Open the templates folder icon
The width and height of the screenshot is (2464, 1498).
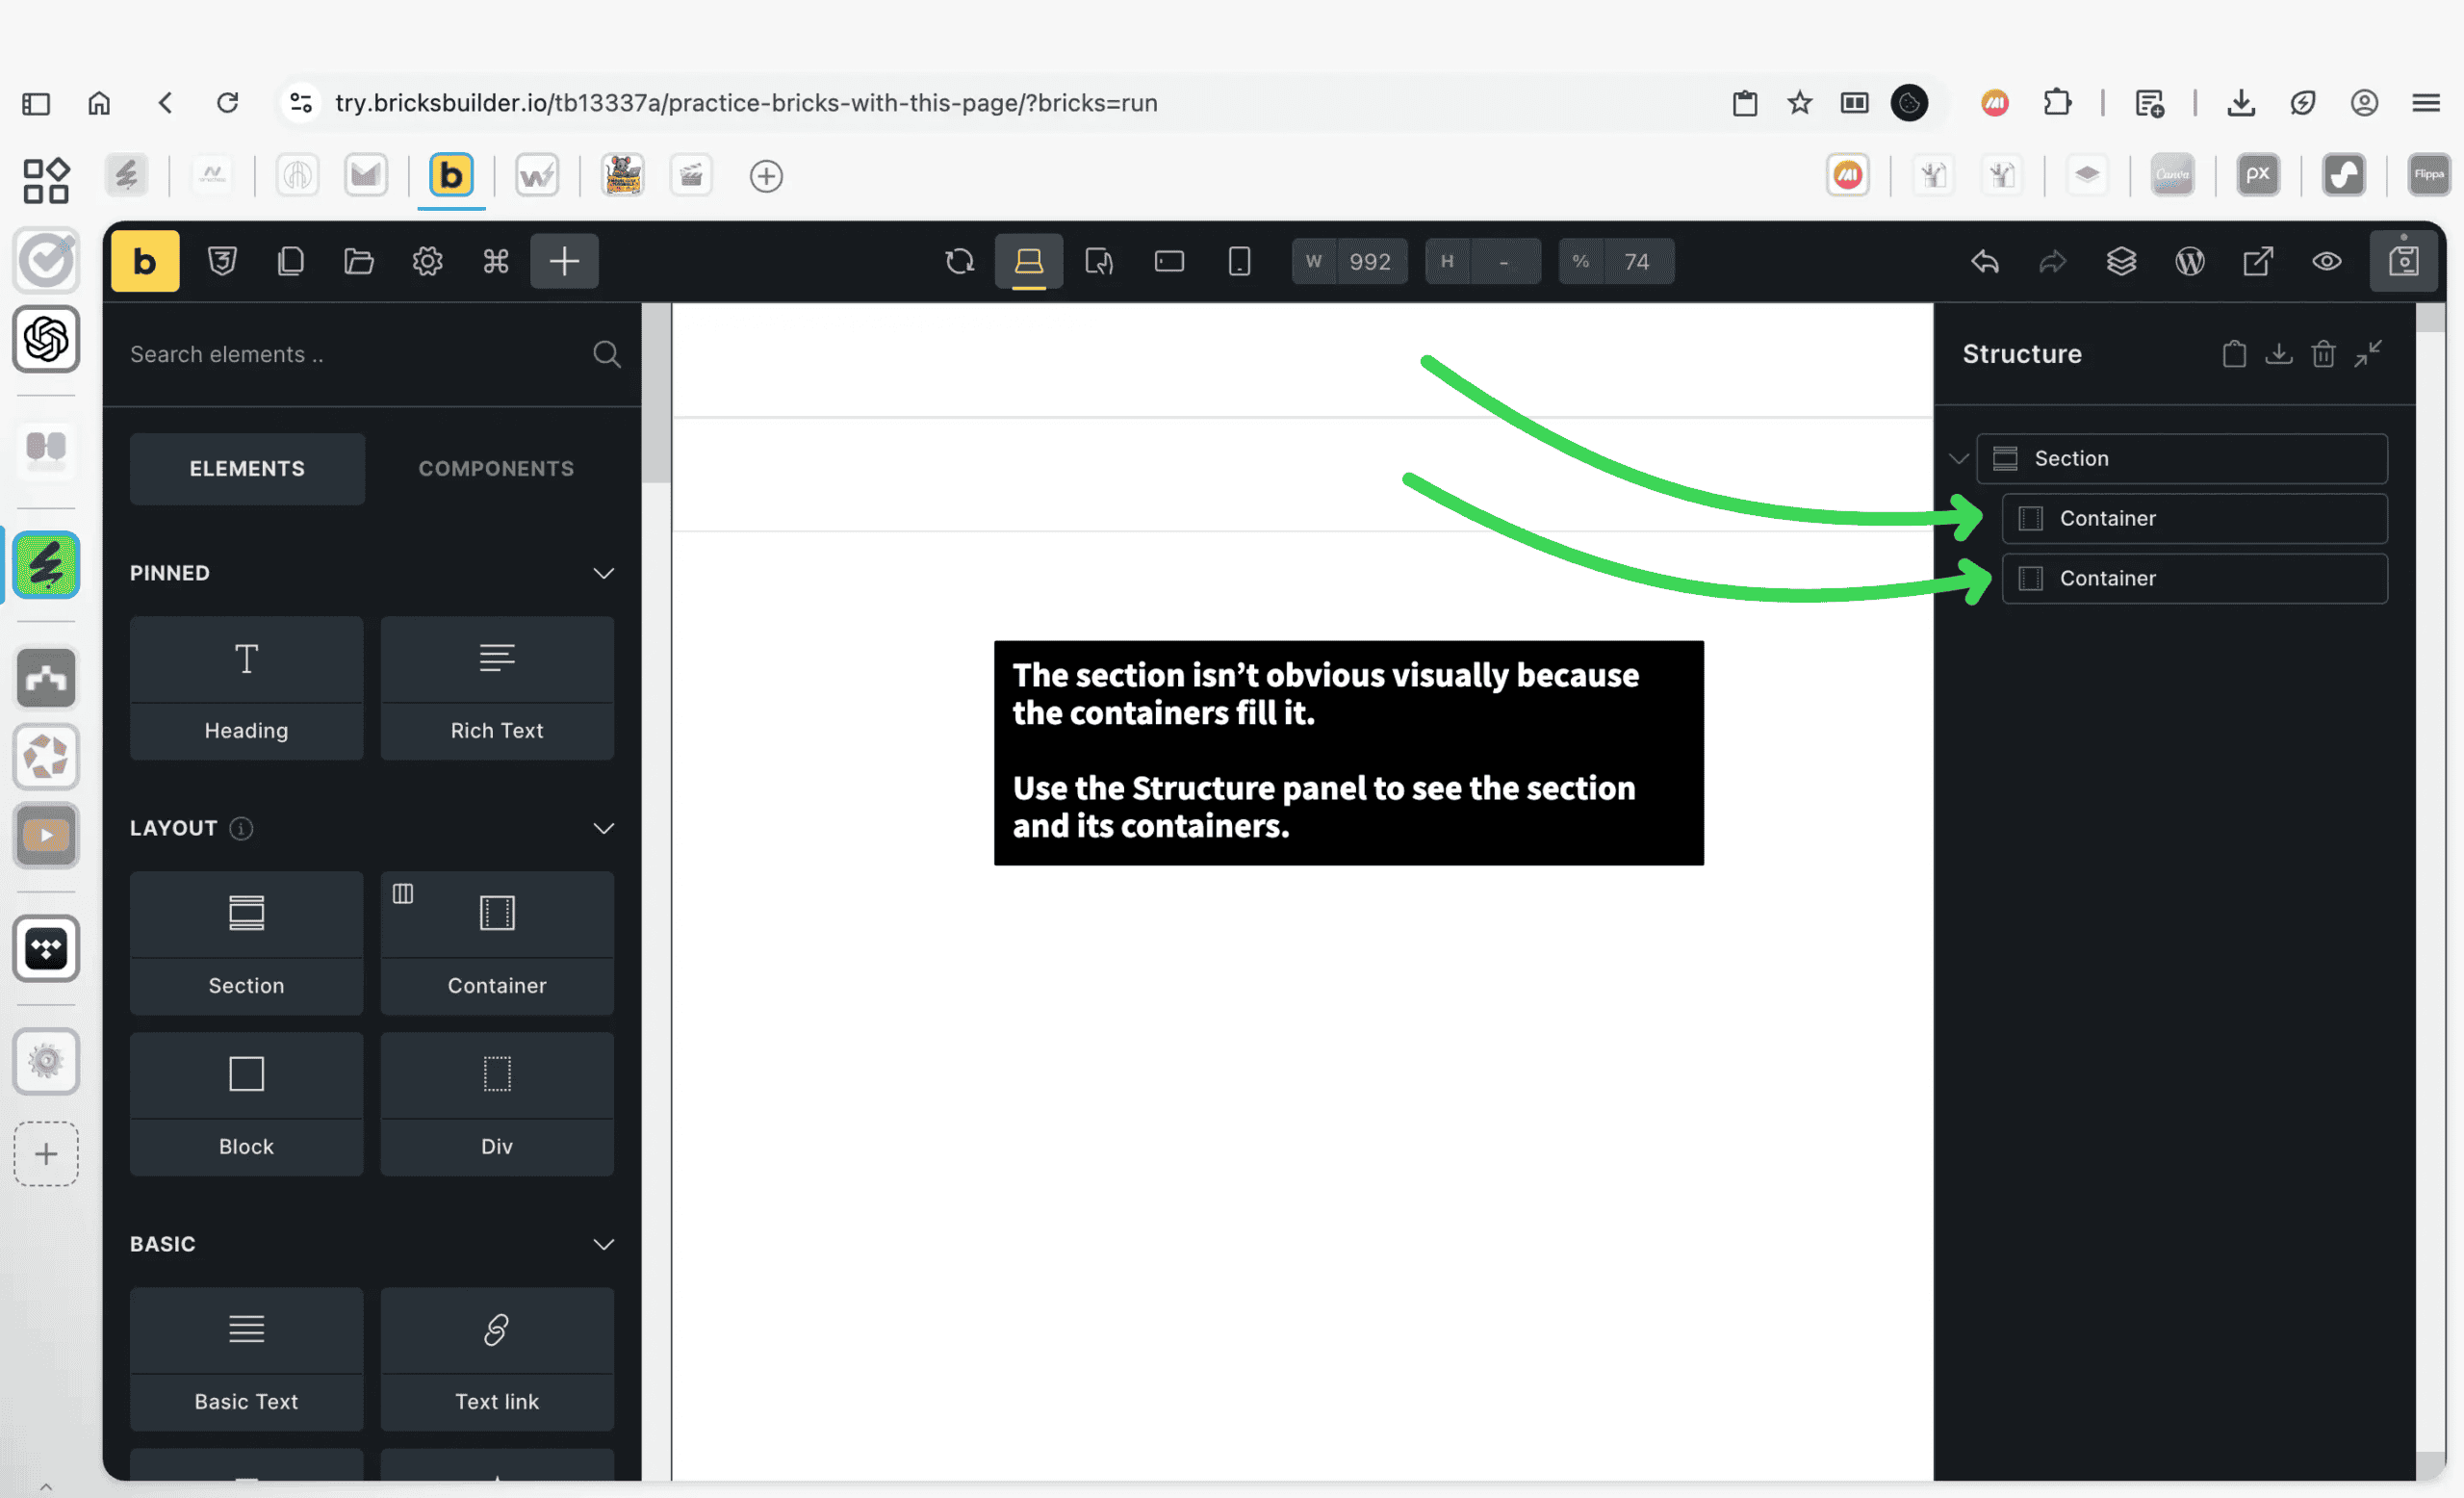[359, 262]
